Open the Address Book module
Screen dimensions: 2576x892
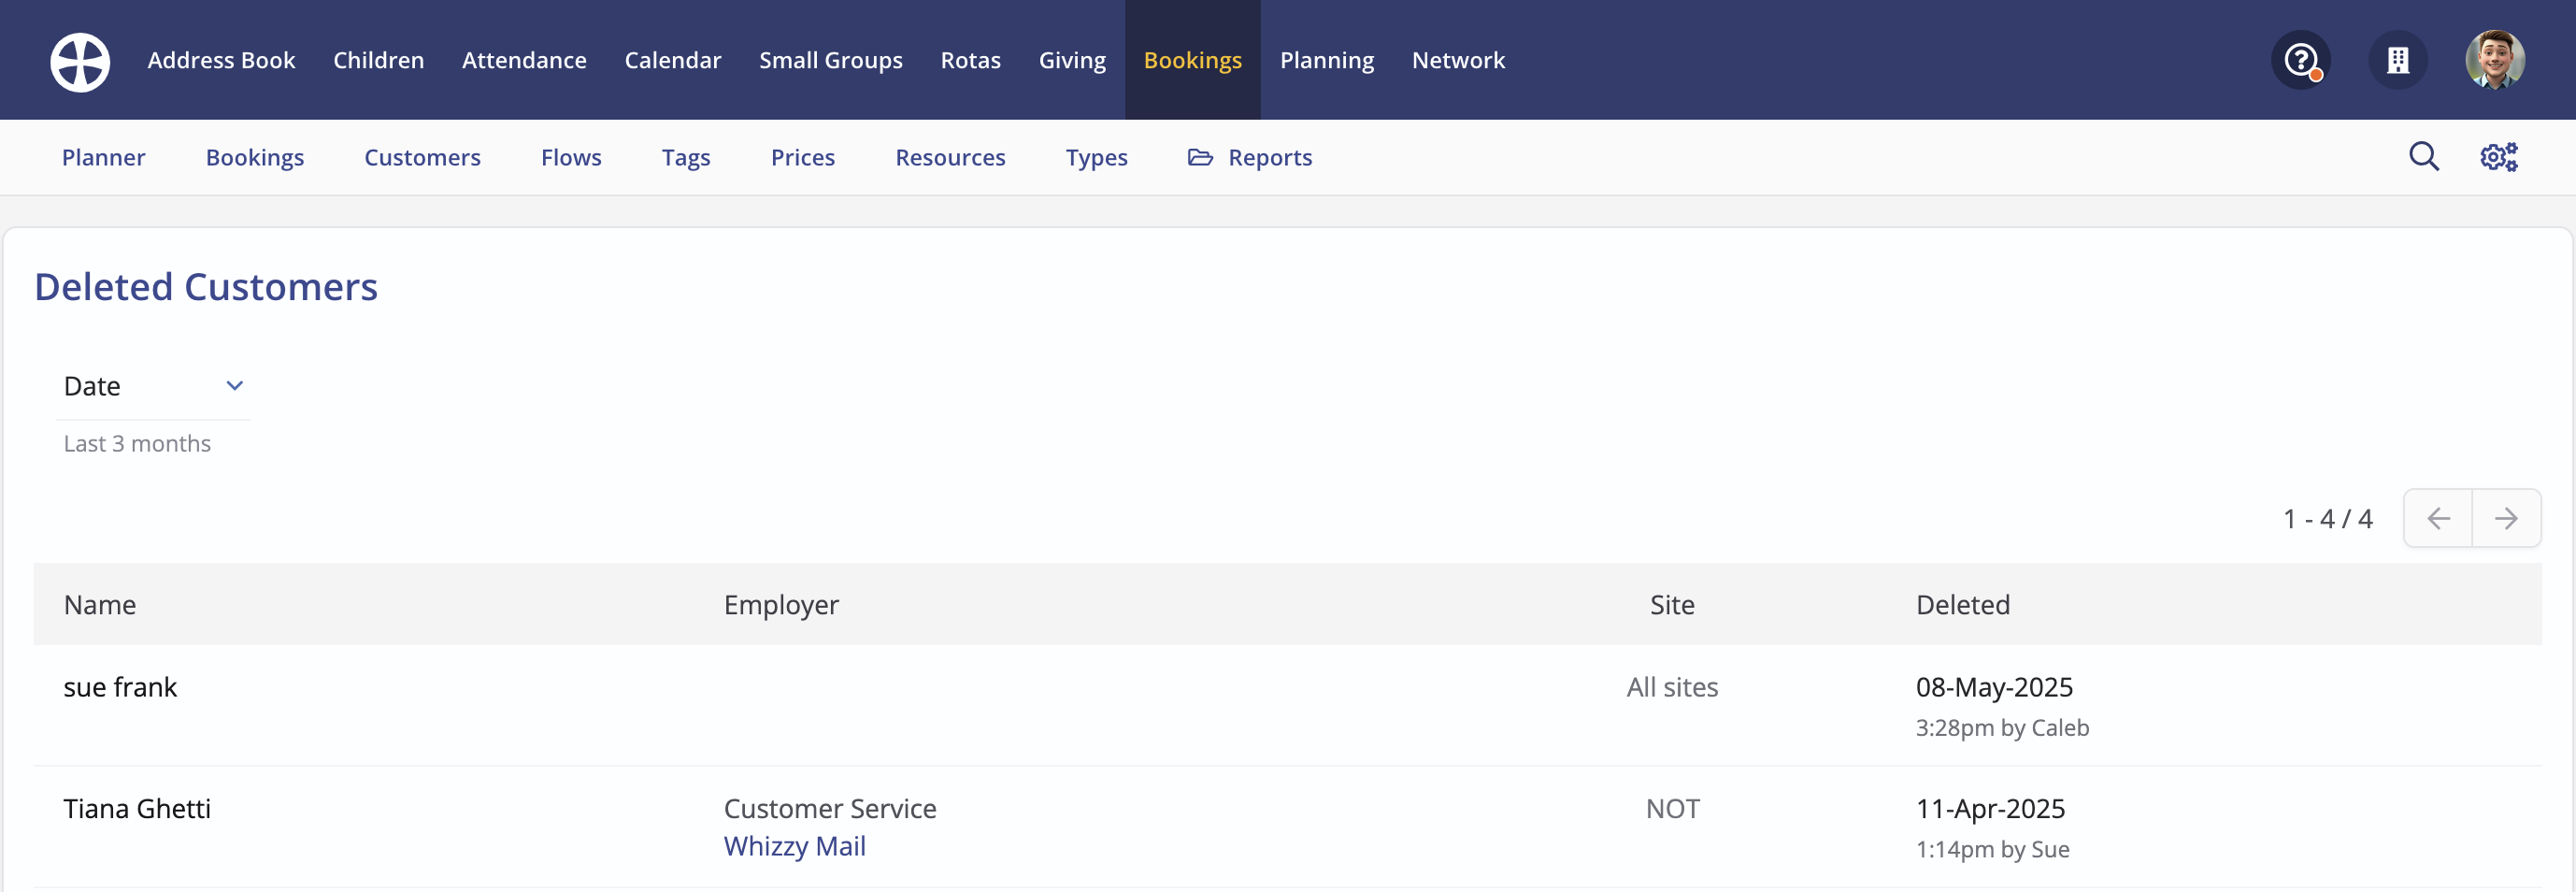pos(221,60)
